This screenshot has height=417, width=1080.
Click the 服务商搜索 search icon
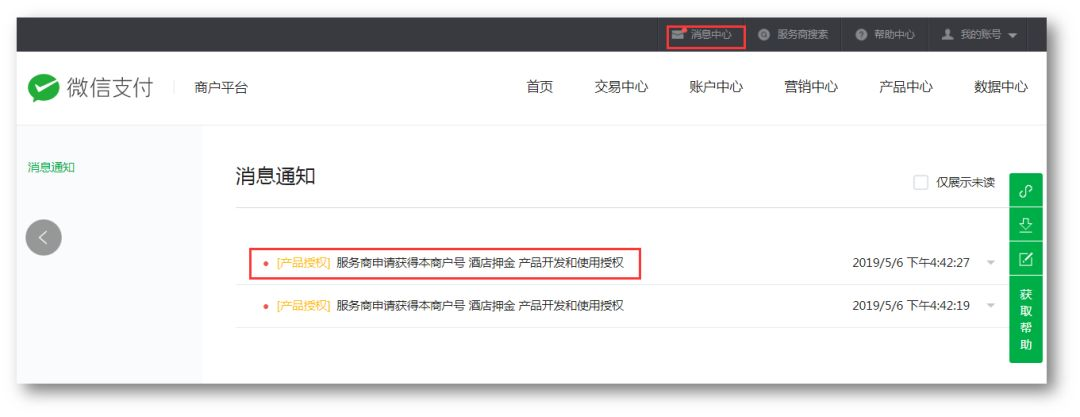pyautogui.click(x=764, y=35)
